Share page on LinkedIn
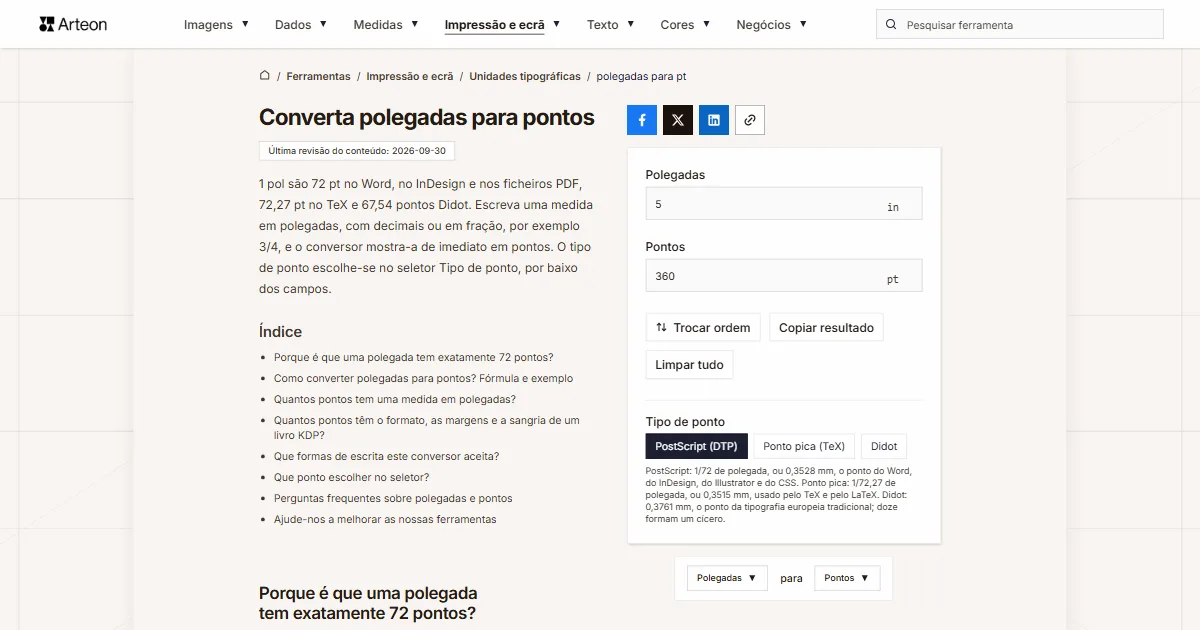 point(714,120)
